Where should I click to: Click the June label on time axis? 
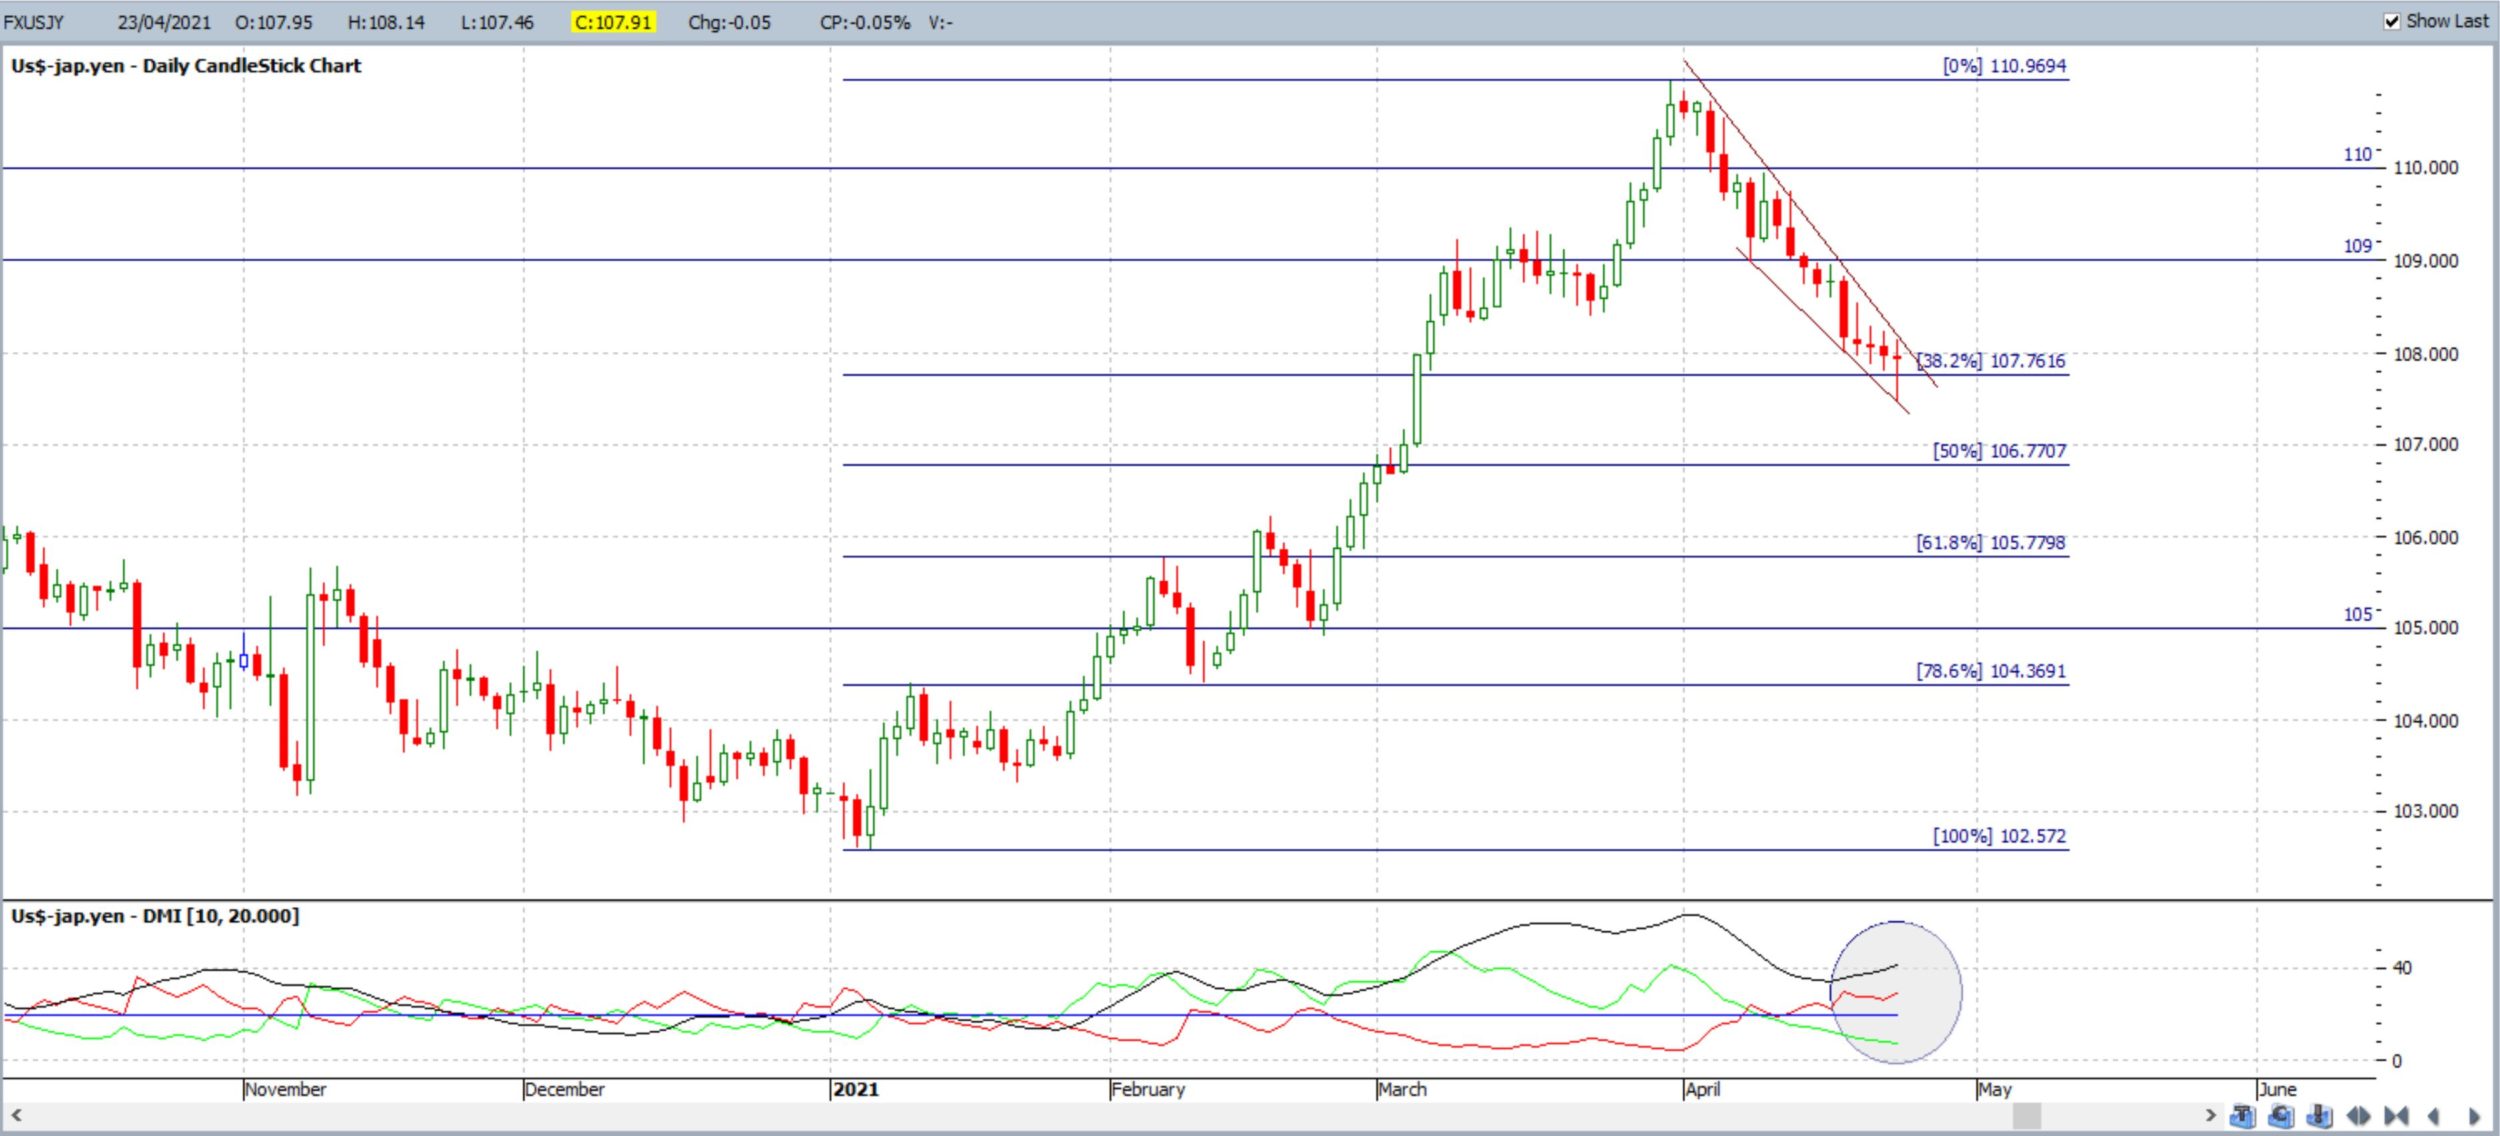(x=2277, y=1089)
